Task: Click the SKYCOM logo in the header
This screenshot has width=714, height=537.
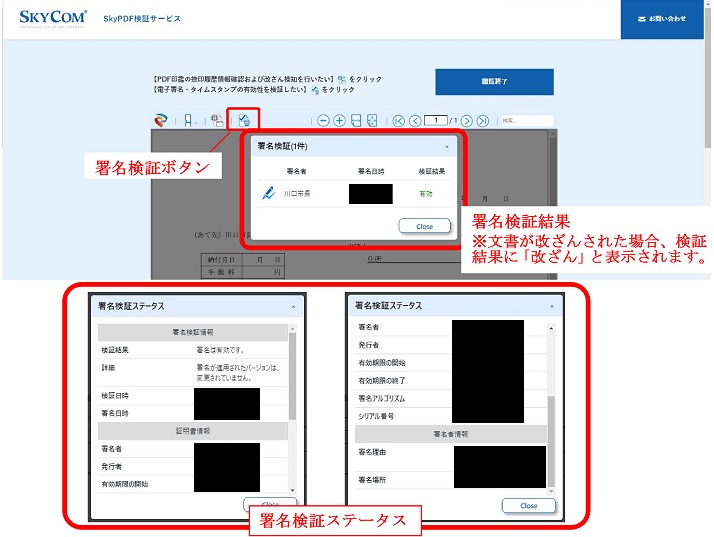Action: (x=52, y=18)
